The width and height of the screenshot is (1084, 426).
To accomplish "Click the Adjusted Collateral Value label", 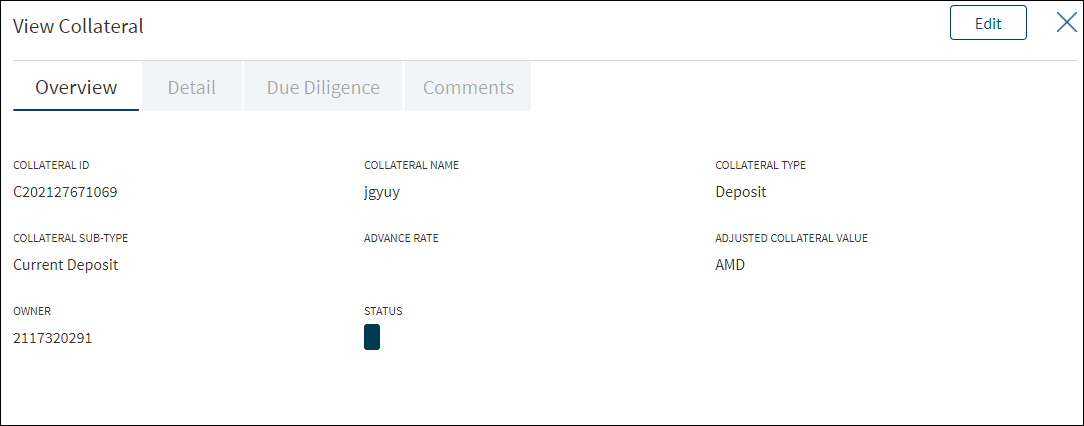I will pyautogui.click(x=792, y=239).
